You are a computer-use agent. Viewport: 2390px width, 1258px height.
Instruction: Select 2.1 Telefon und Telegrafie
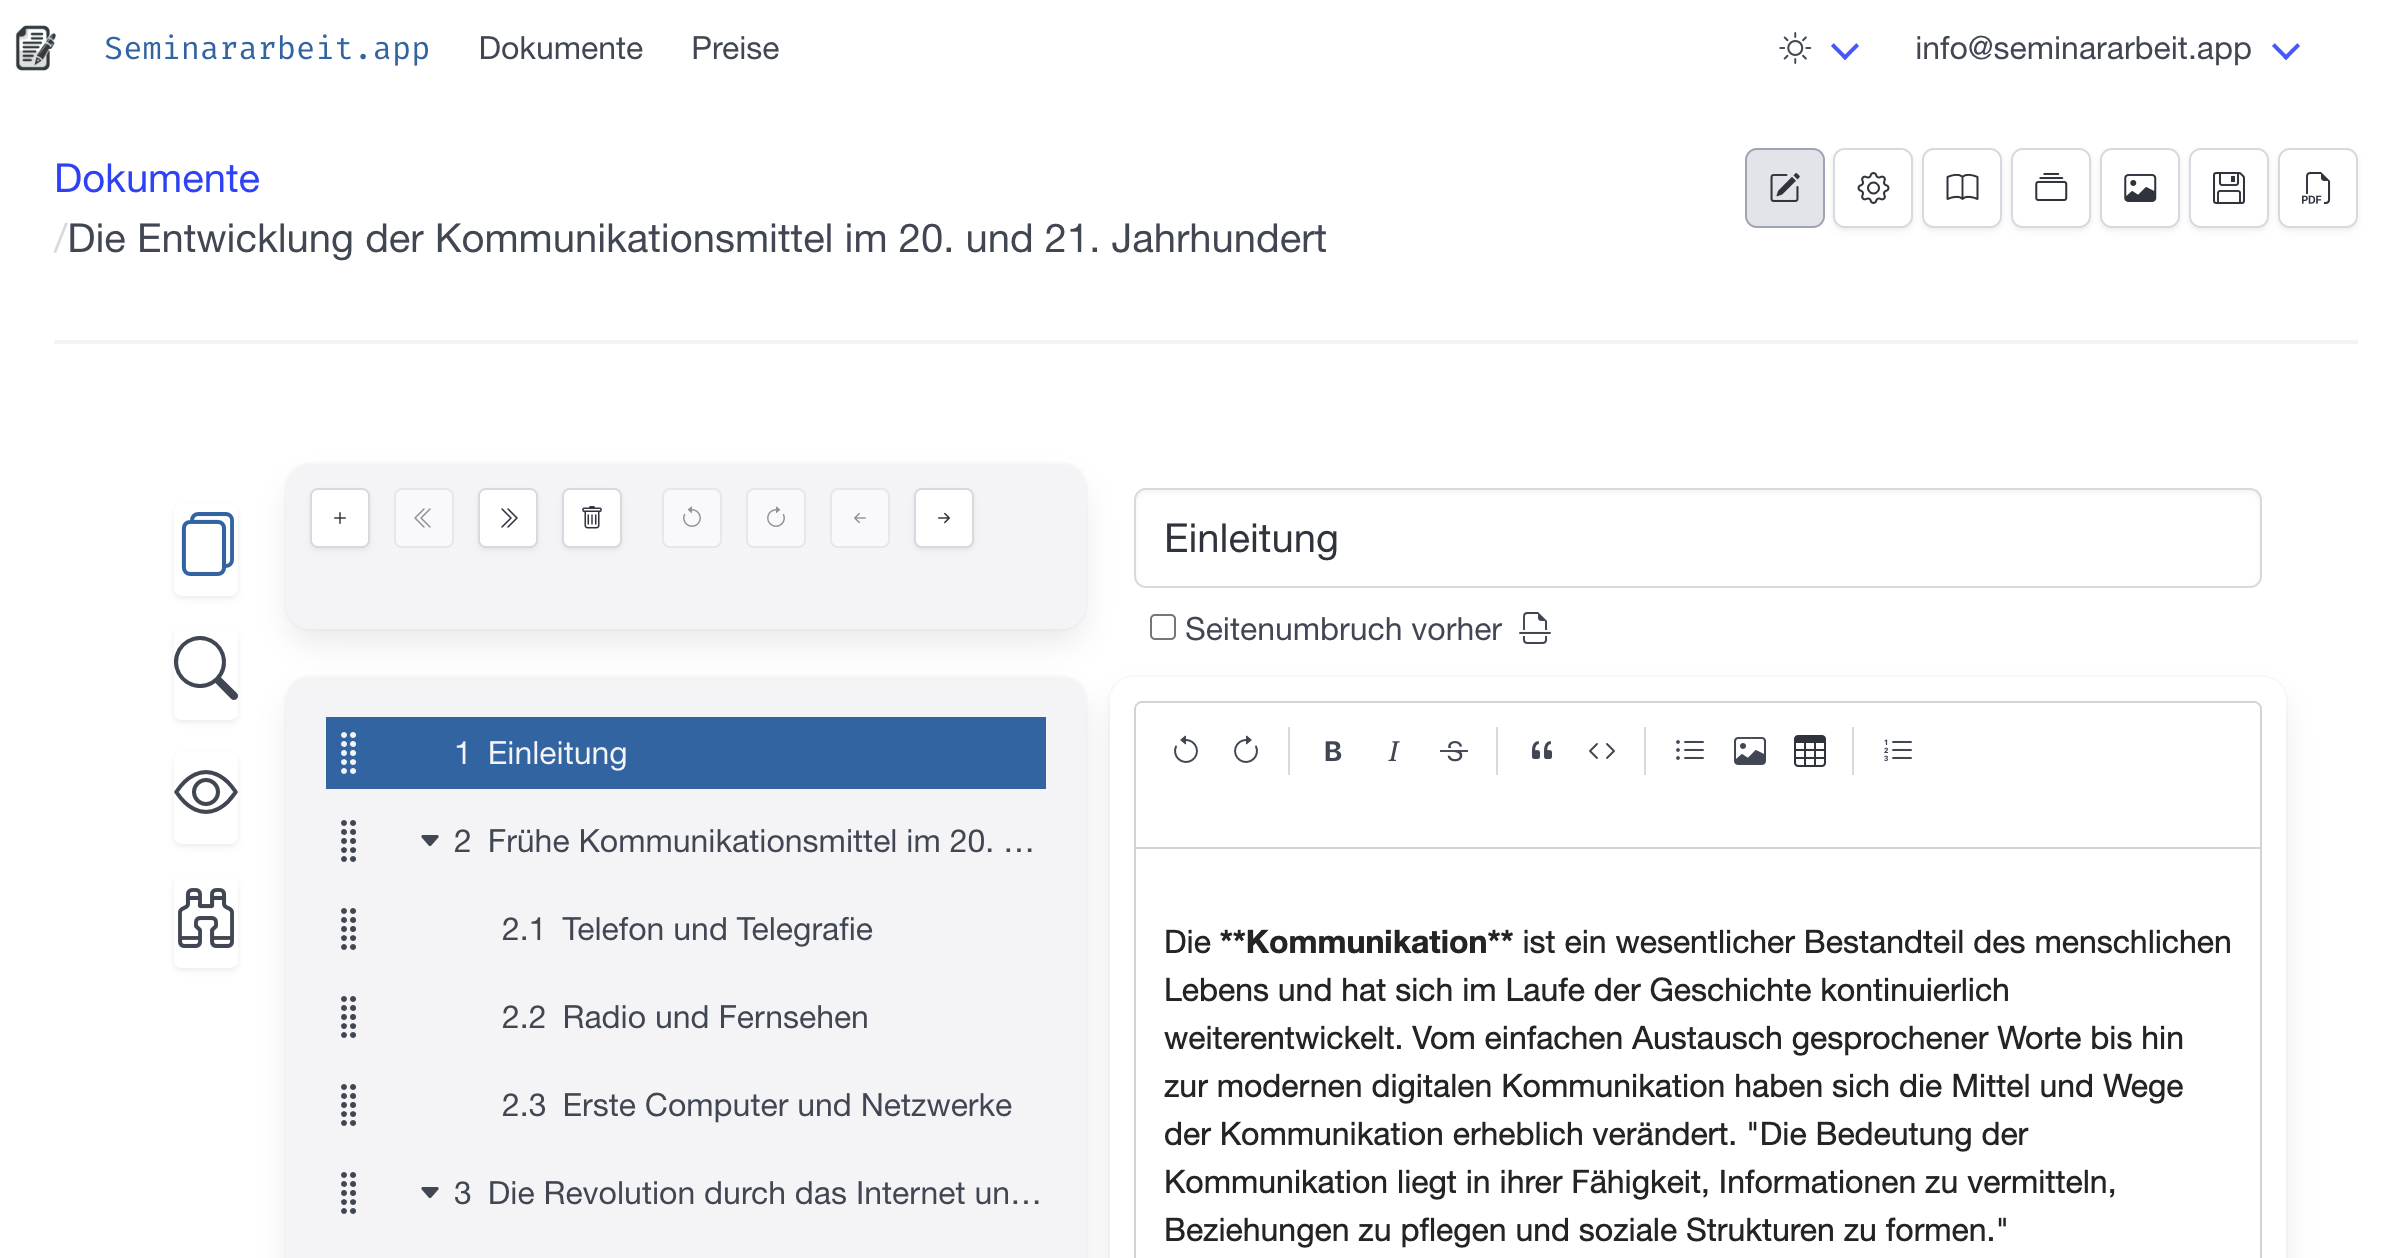[686, 929]
